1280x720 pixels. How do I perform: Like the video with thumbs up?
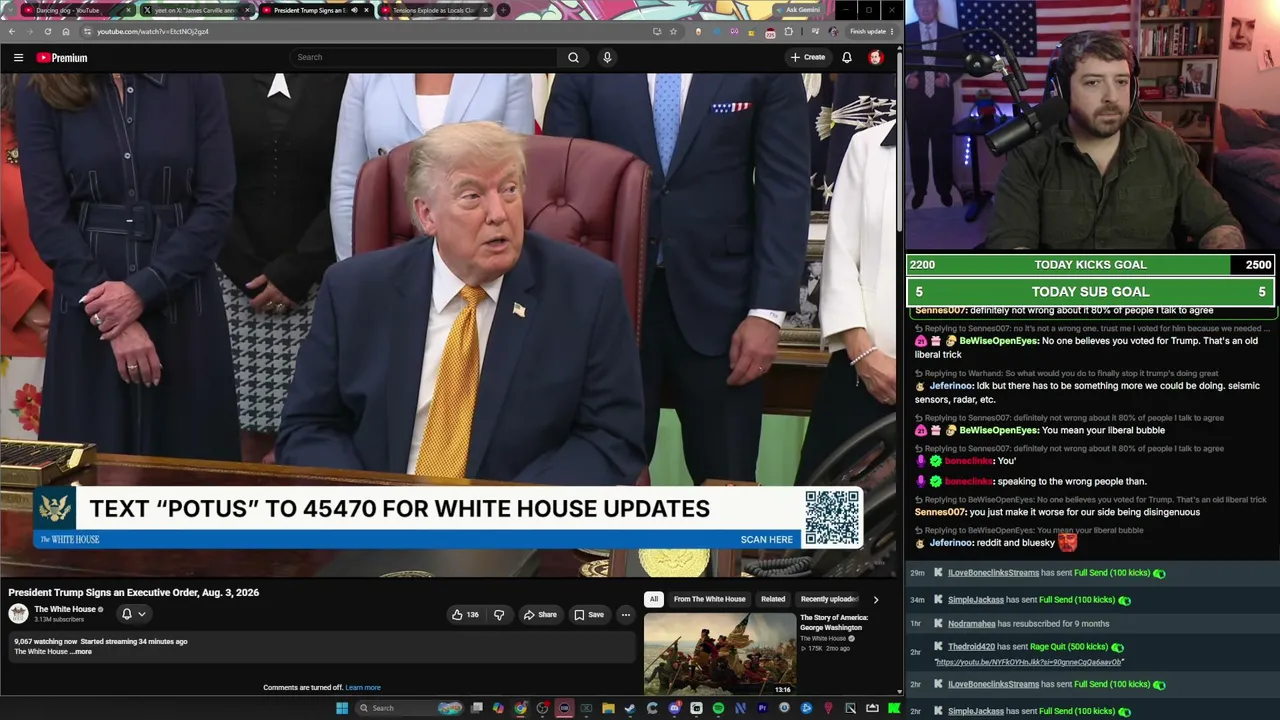click(465, 615)
